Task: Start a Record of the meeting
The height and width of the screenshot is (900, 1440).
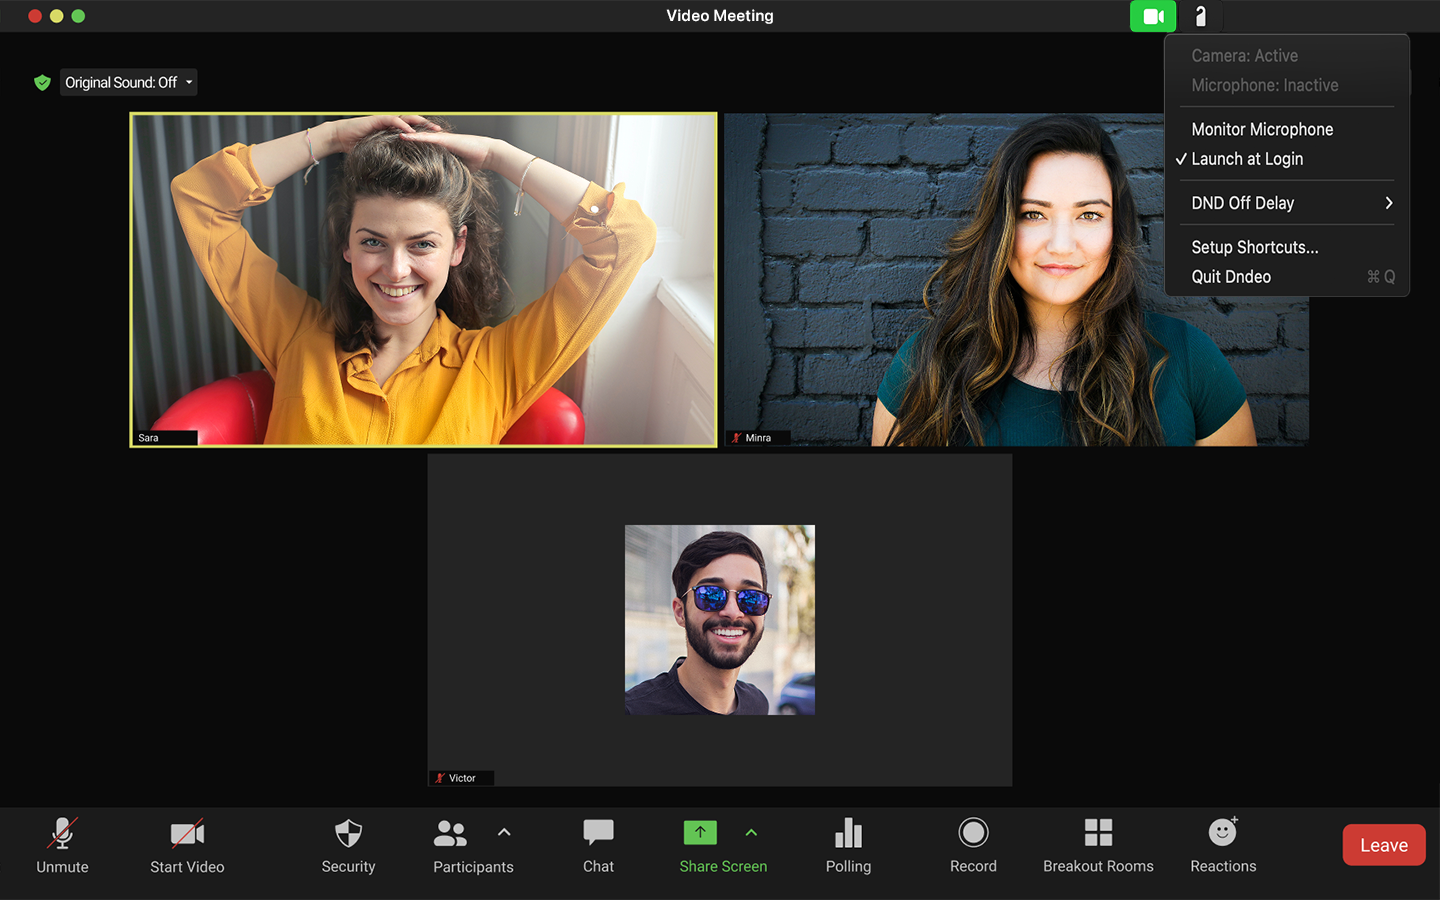Action: click(x=972, y=845)
